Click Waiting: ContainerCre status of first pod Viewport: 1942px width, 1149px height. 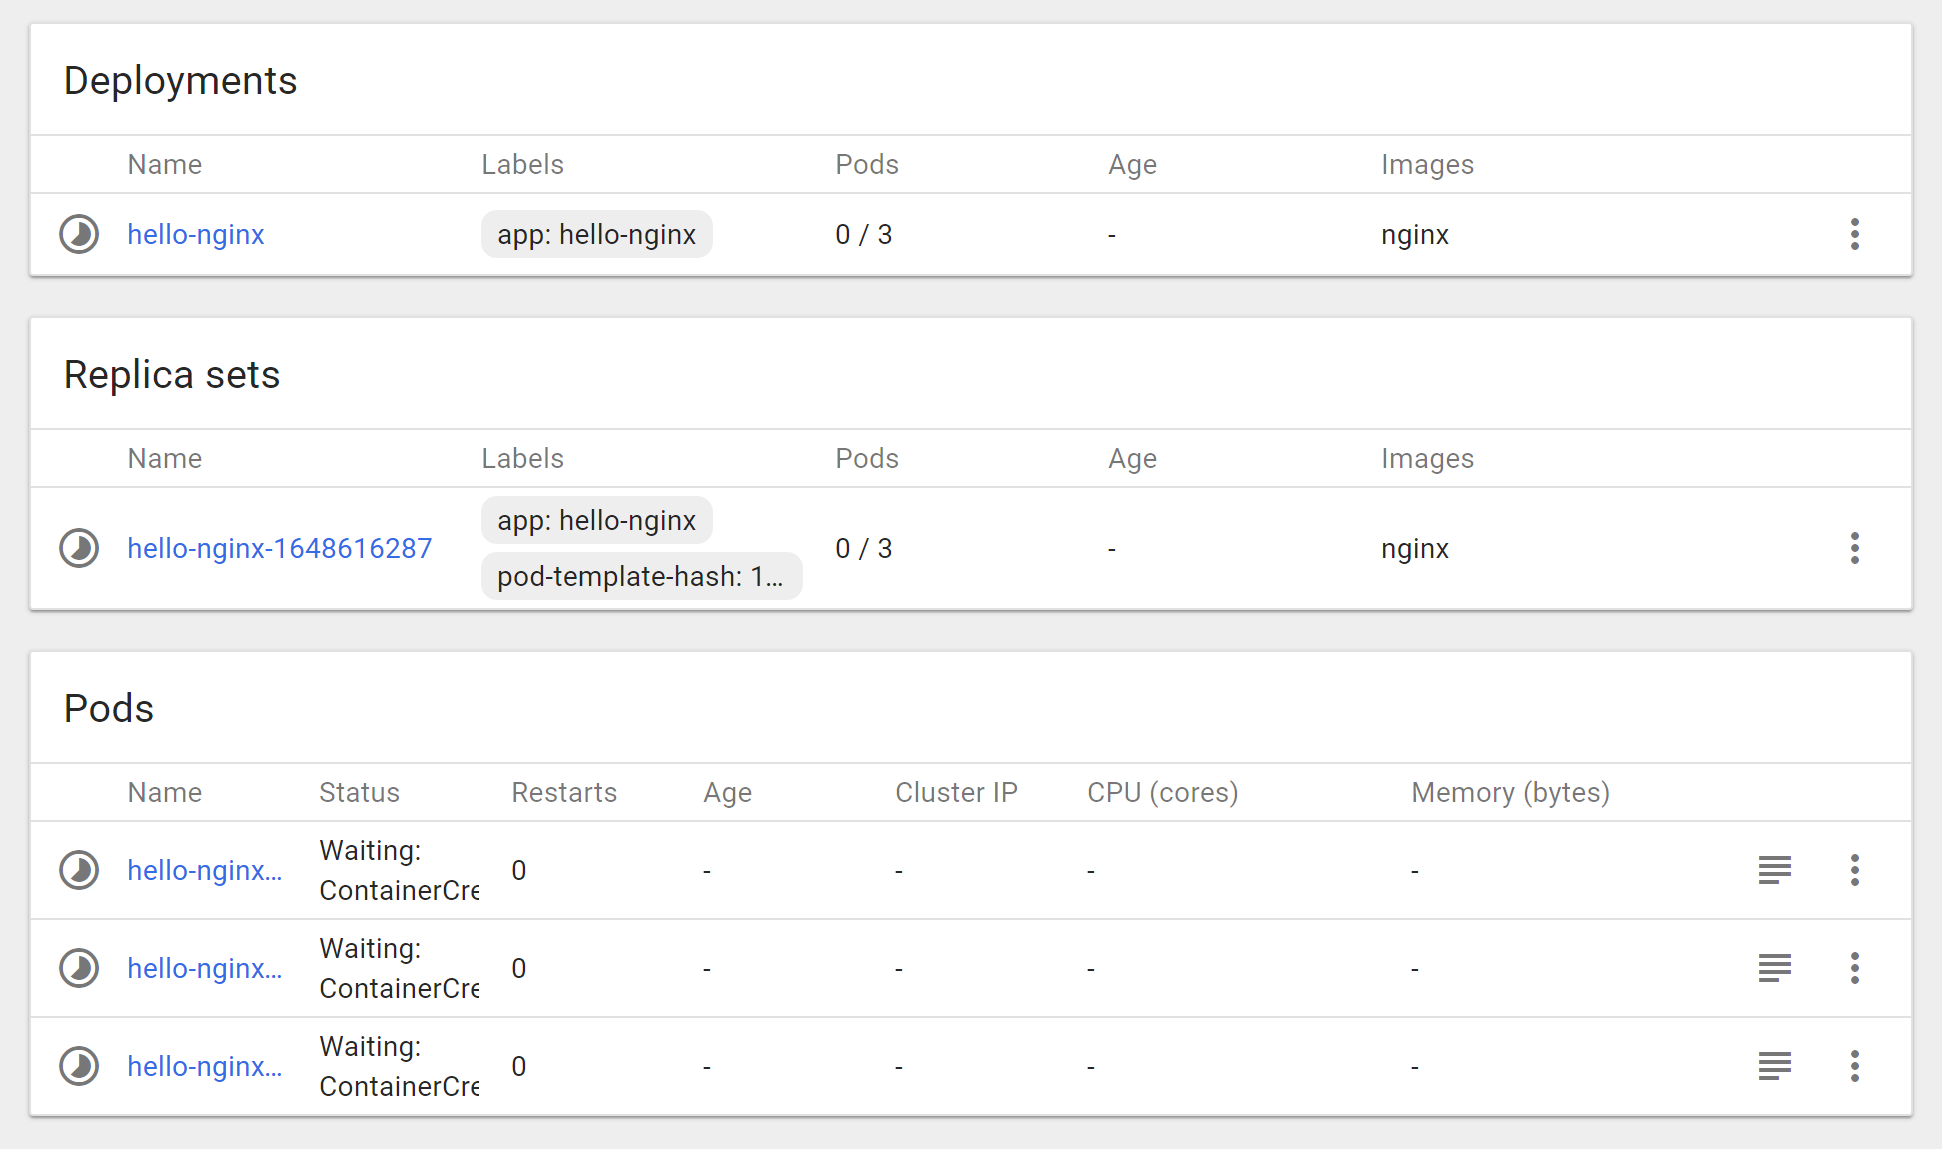pyautogui.click(x=399, y=870)
